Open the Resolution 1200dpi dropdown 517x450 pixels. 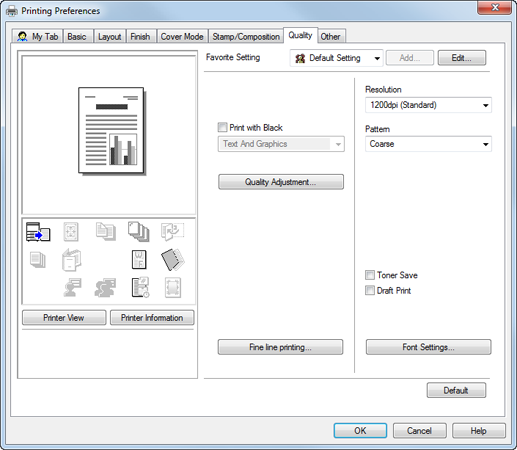pyautogui.click(x=428, y=105)
